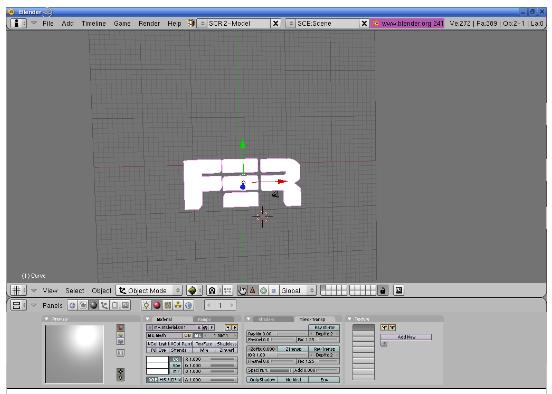Screen dimensions: 552x394
Task: Open the Timeline menu
Action: (94, 24)
